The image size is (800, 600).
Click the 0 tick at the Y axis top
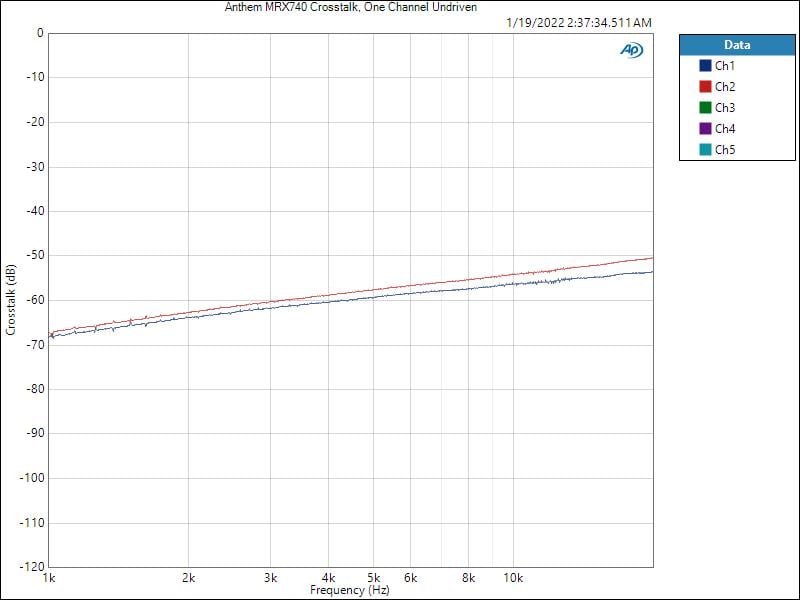coord(40,33)
